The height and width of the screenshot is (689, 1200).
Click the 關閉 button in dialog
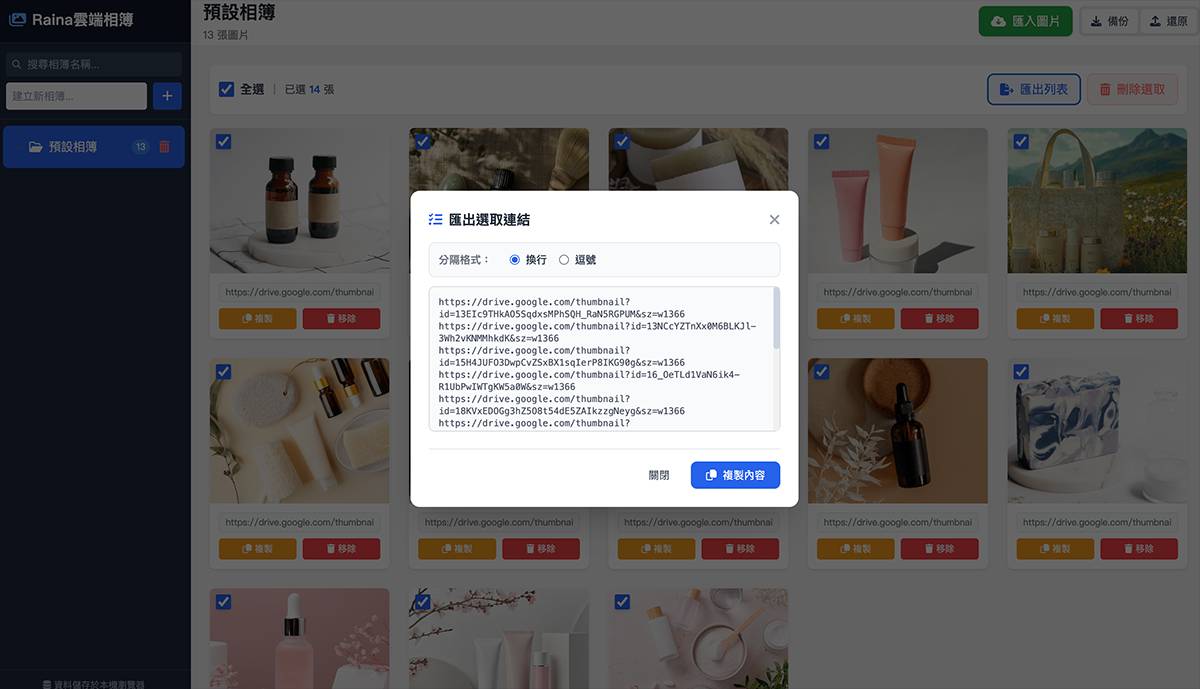coord(658,475)
